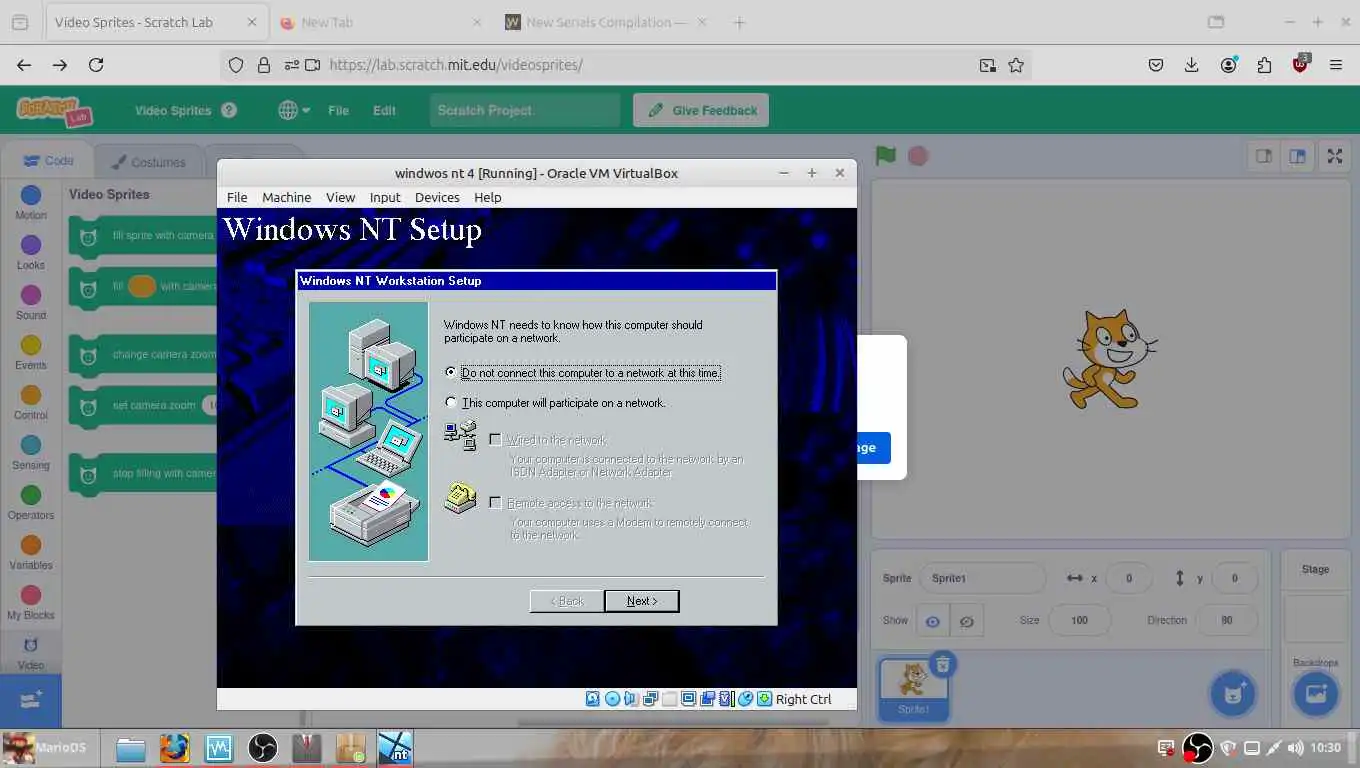Open the file manager from the taskbar
Viewport: 1360px width, 768px height.
click(x=131, y=748)
